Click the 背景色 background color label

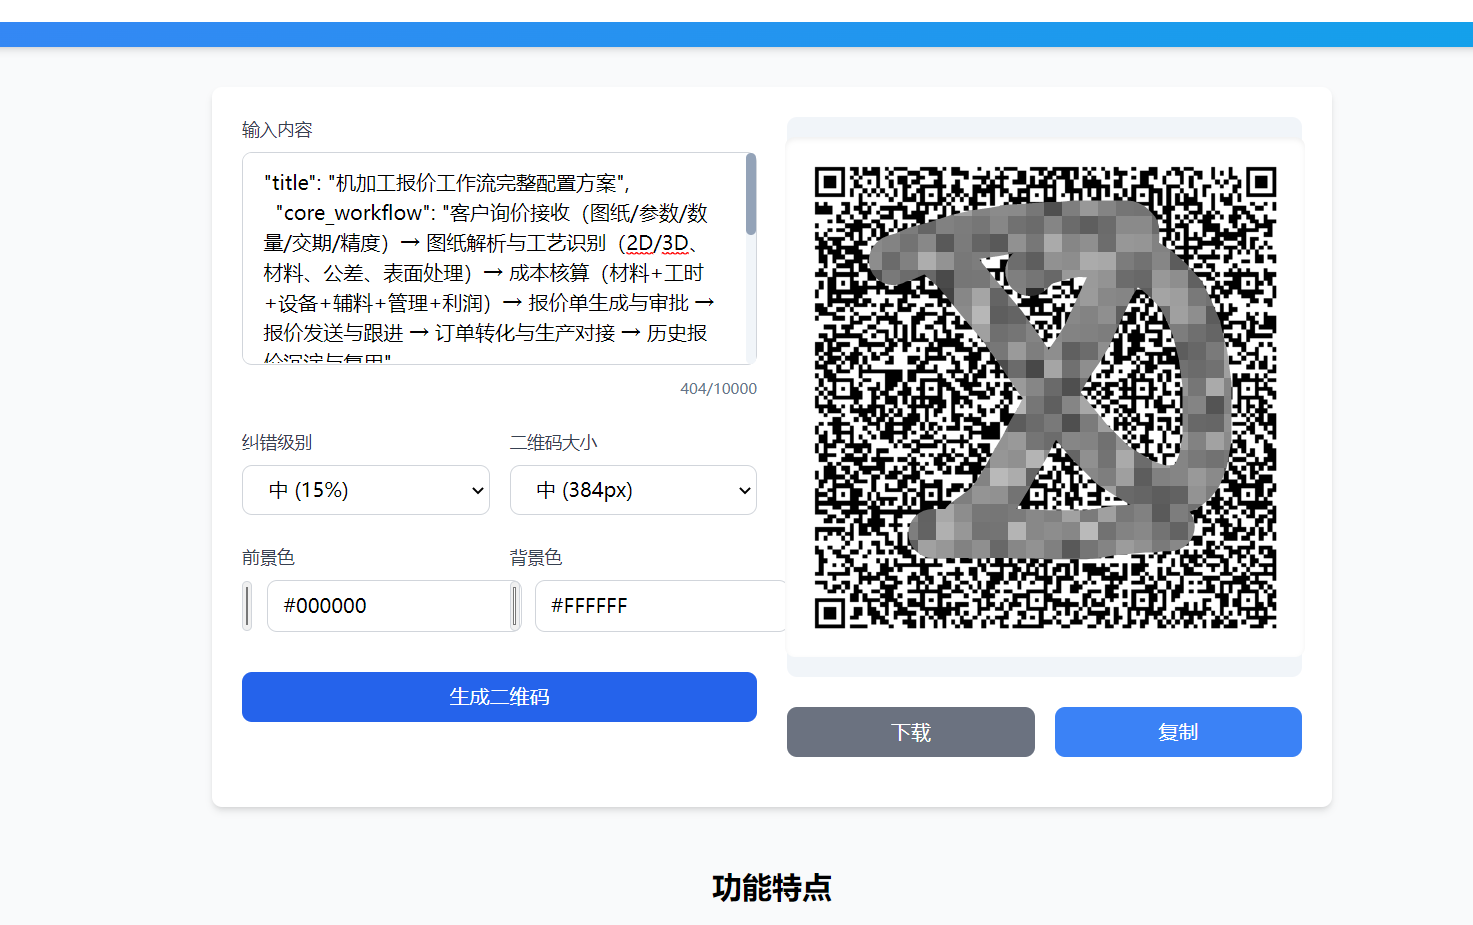(535, 557)
